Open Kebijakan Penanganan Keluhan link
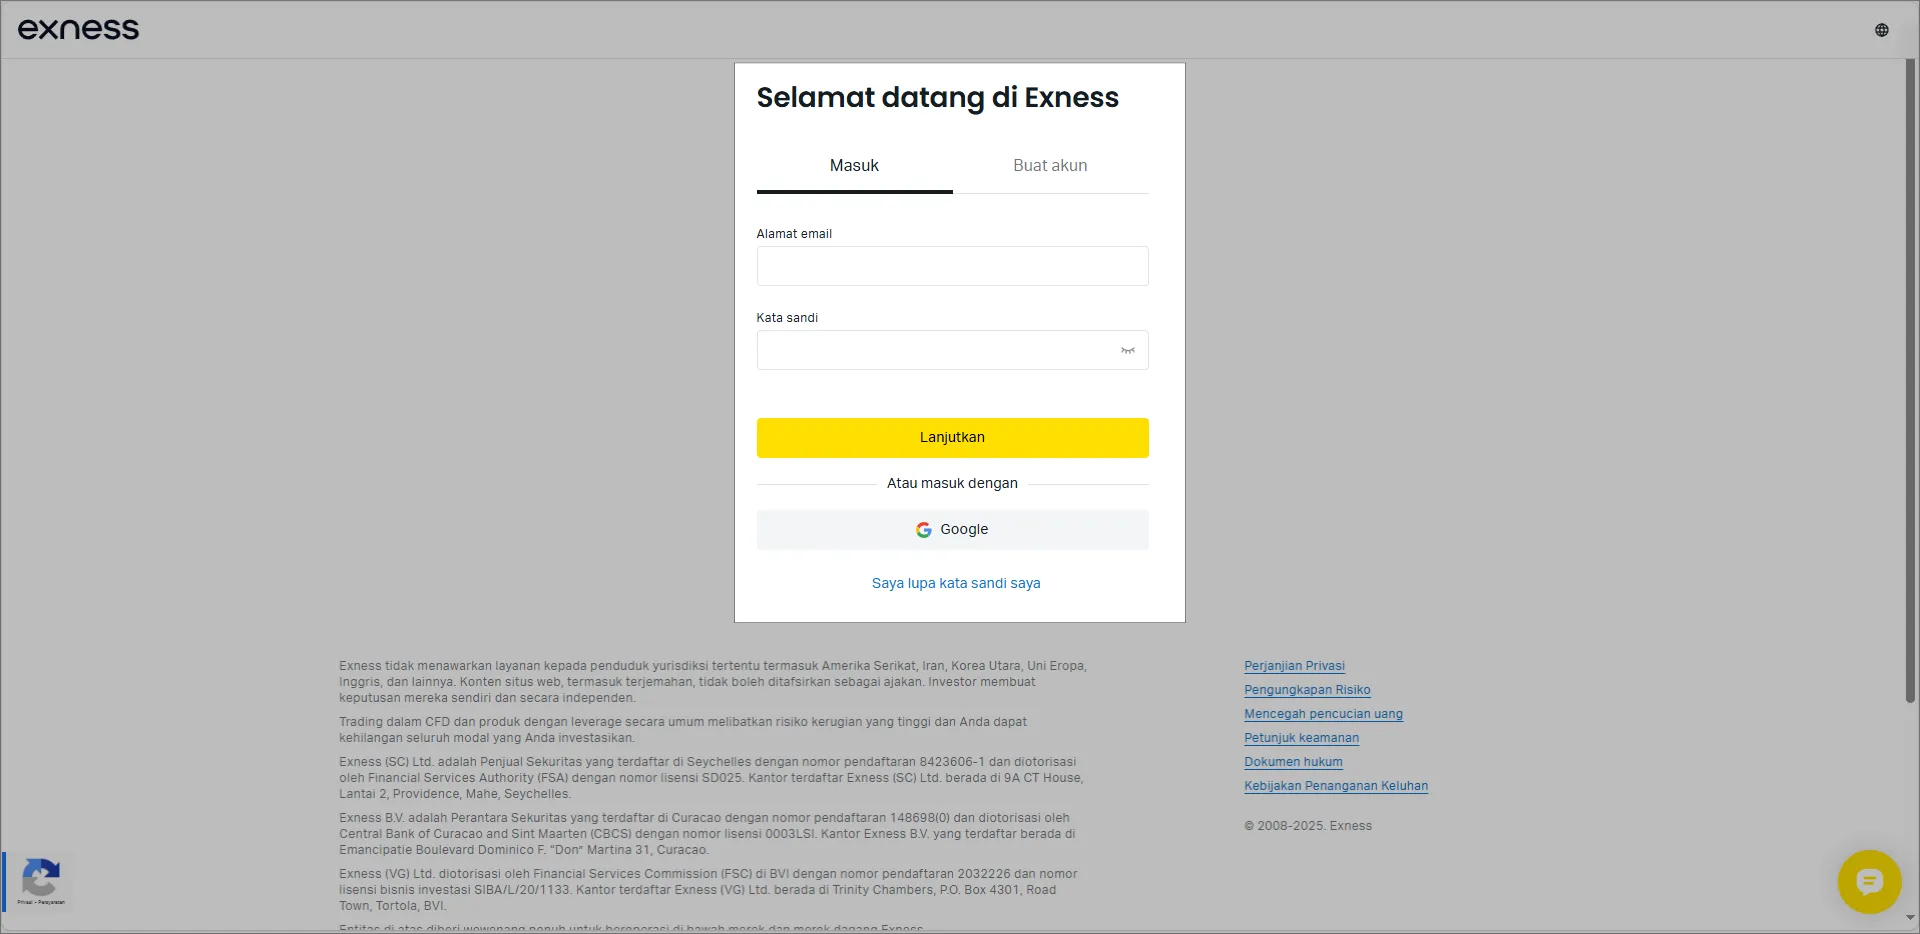The image size is (1920, 934). tap(1336, 786)
